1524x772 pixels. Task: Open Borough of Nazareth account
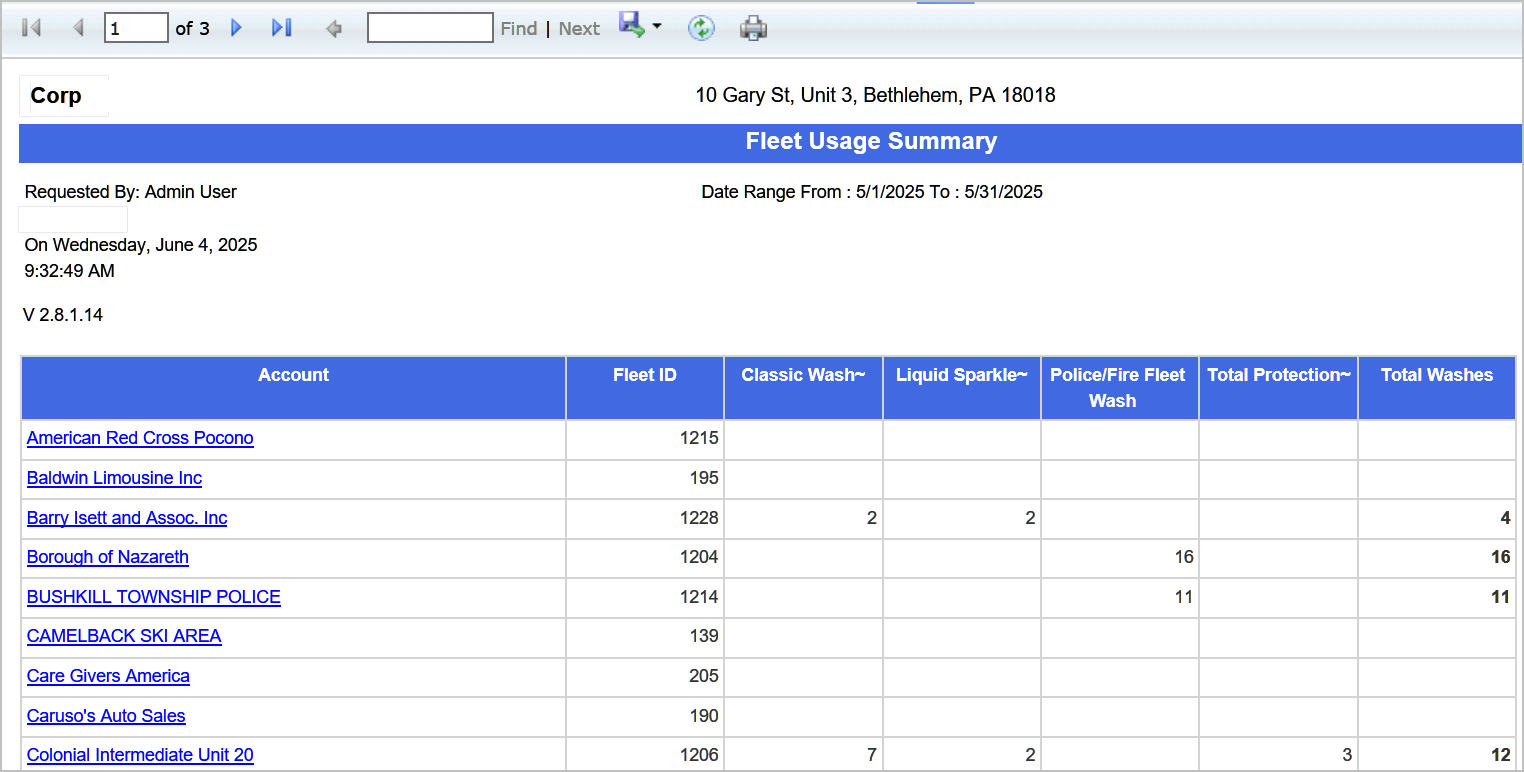pos(108,557)
